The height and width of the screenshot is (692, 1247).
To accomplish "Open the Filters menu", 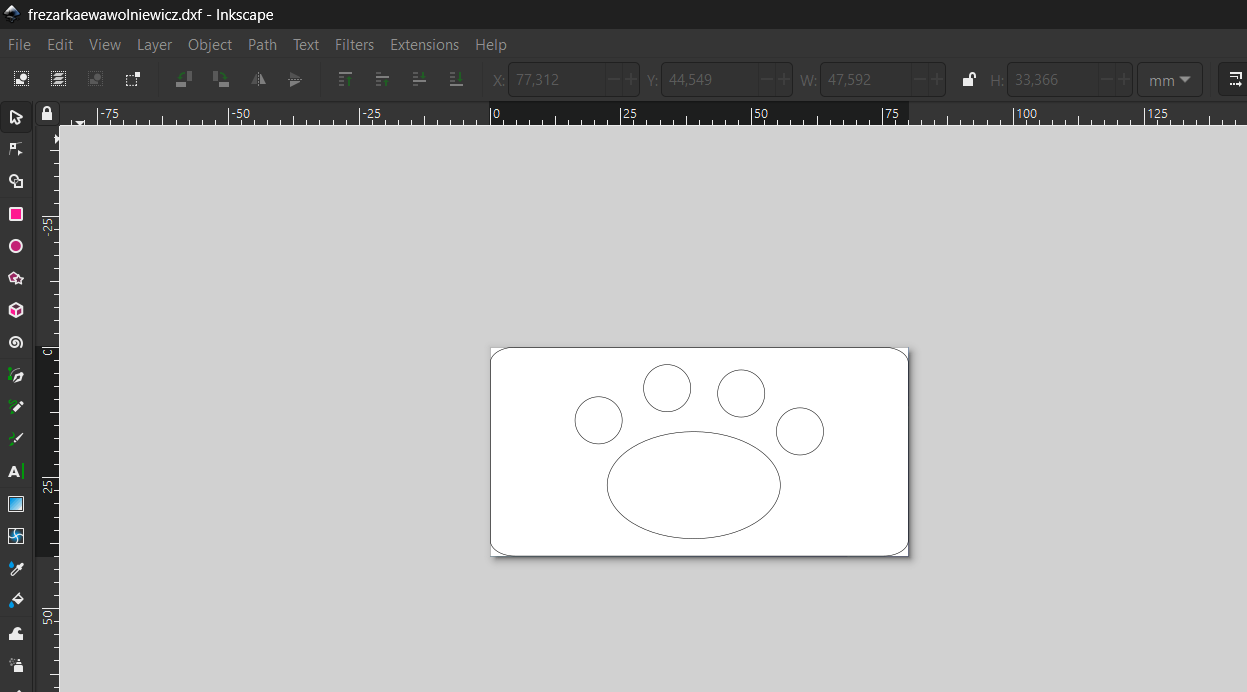I will [x=355, y=45].
